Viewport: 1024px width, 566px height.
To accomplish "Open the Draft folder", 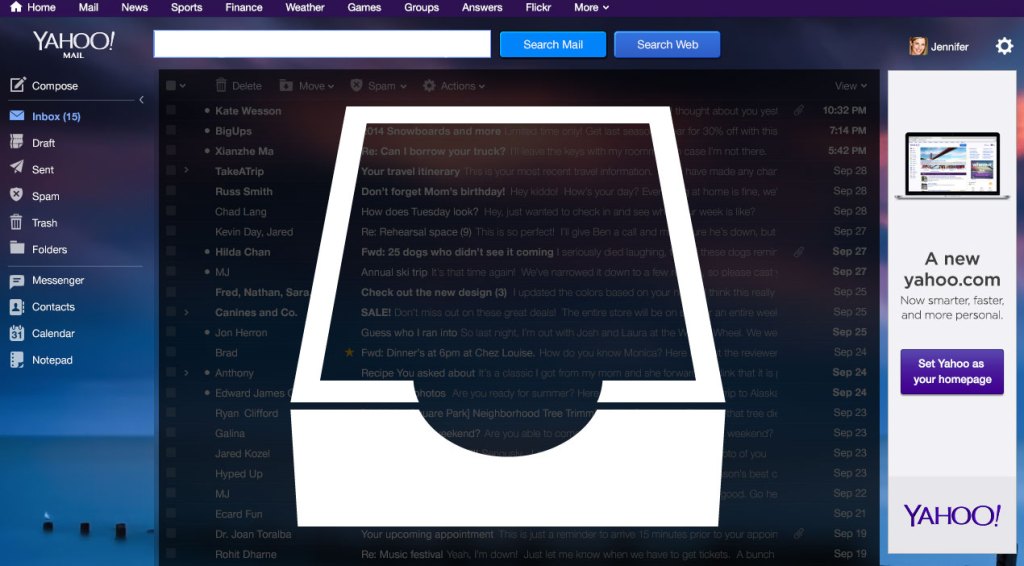I will coord(33,142).
